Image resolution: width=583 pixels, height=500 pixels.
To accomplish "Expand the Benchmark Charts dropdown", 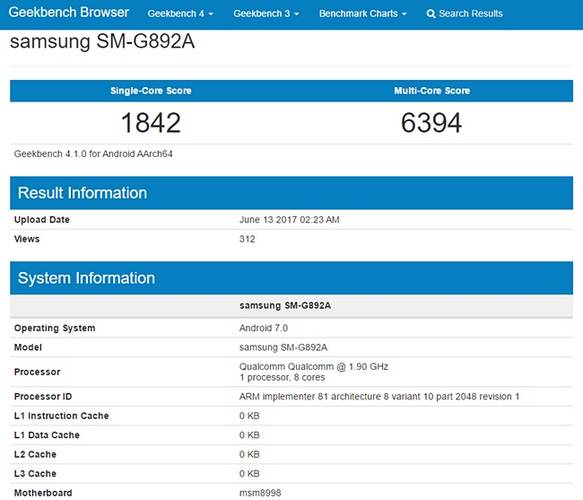I will click(363, 14).
